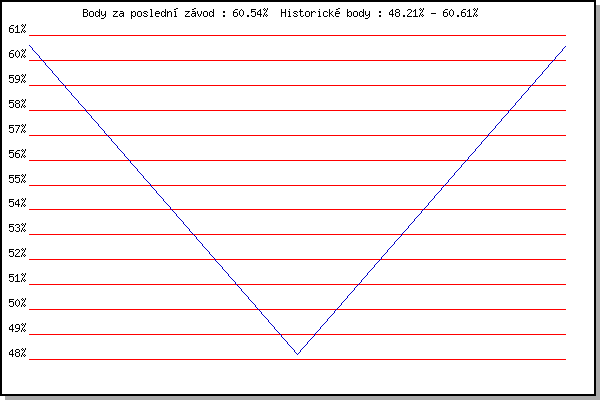Click the 55% y-axis label
Viewport: 600px width, 400px height.
[17, 179]
